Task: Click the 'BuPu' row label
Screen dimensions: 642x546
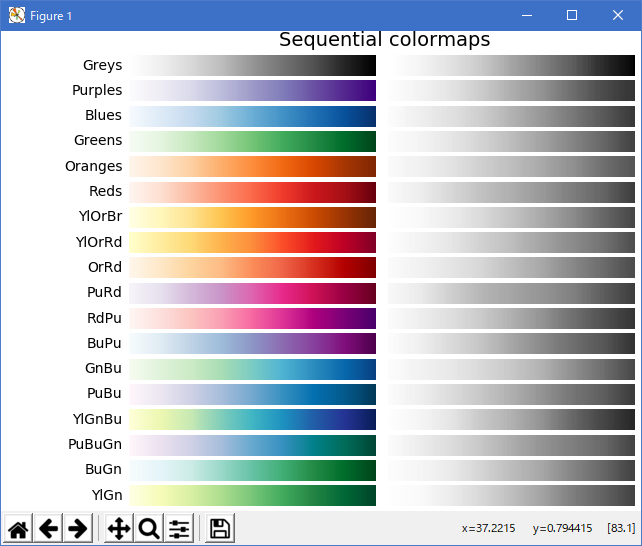Action: (104, 343)
